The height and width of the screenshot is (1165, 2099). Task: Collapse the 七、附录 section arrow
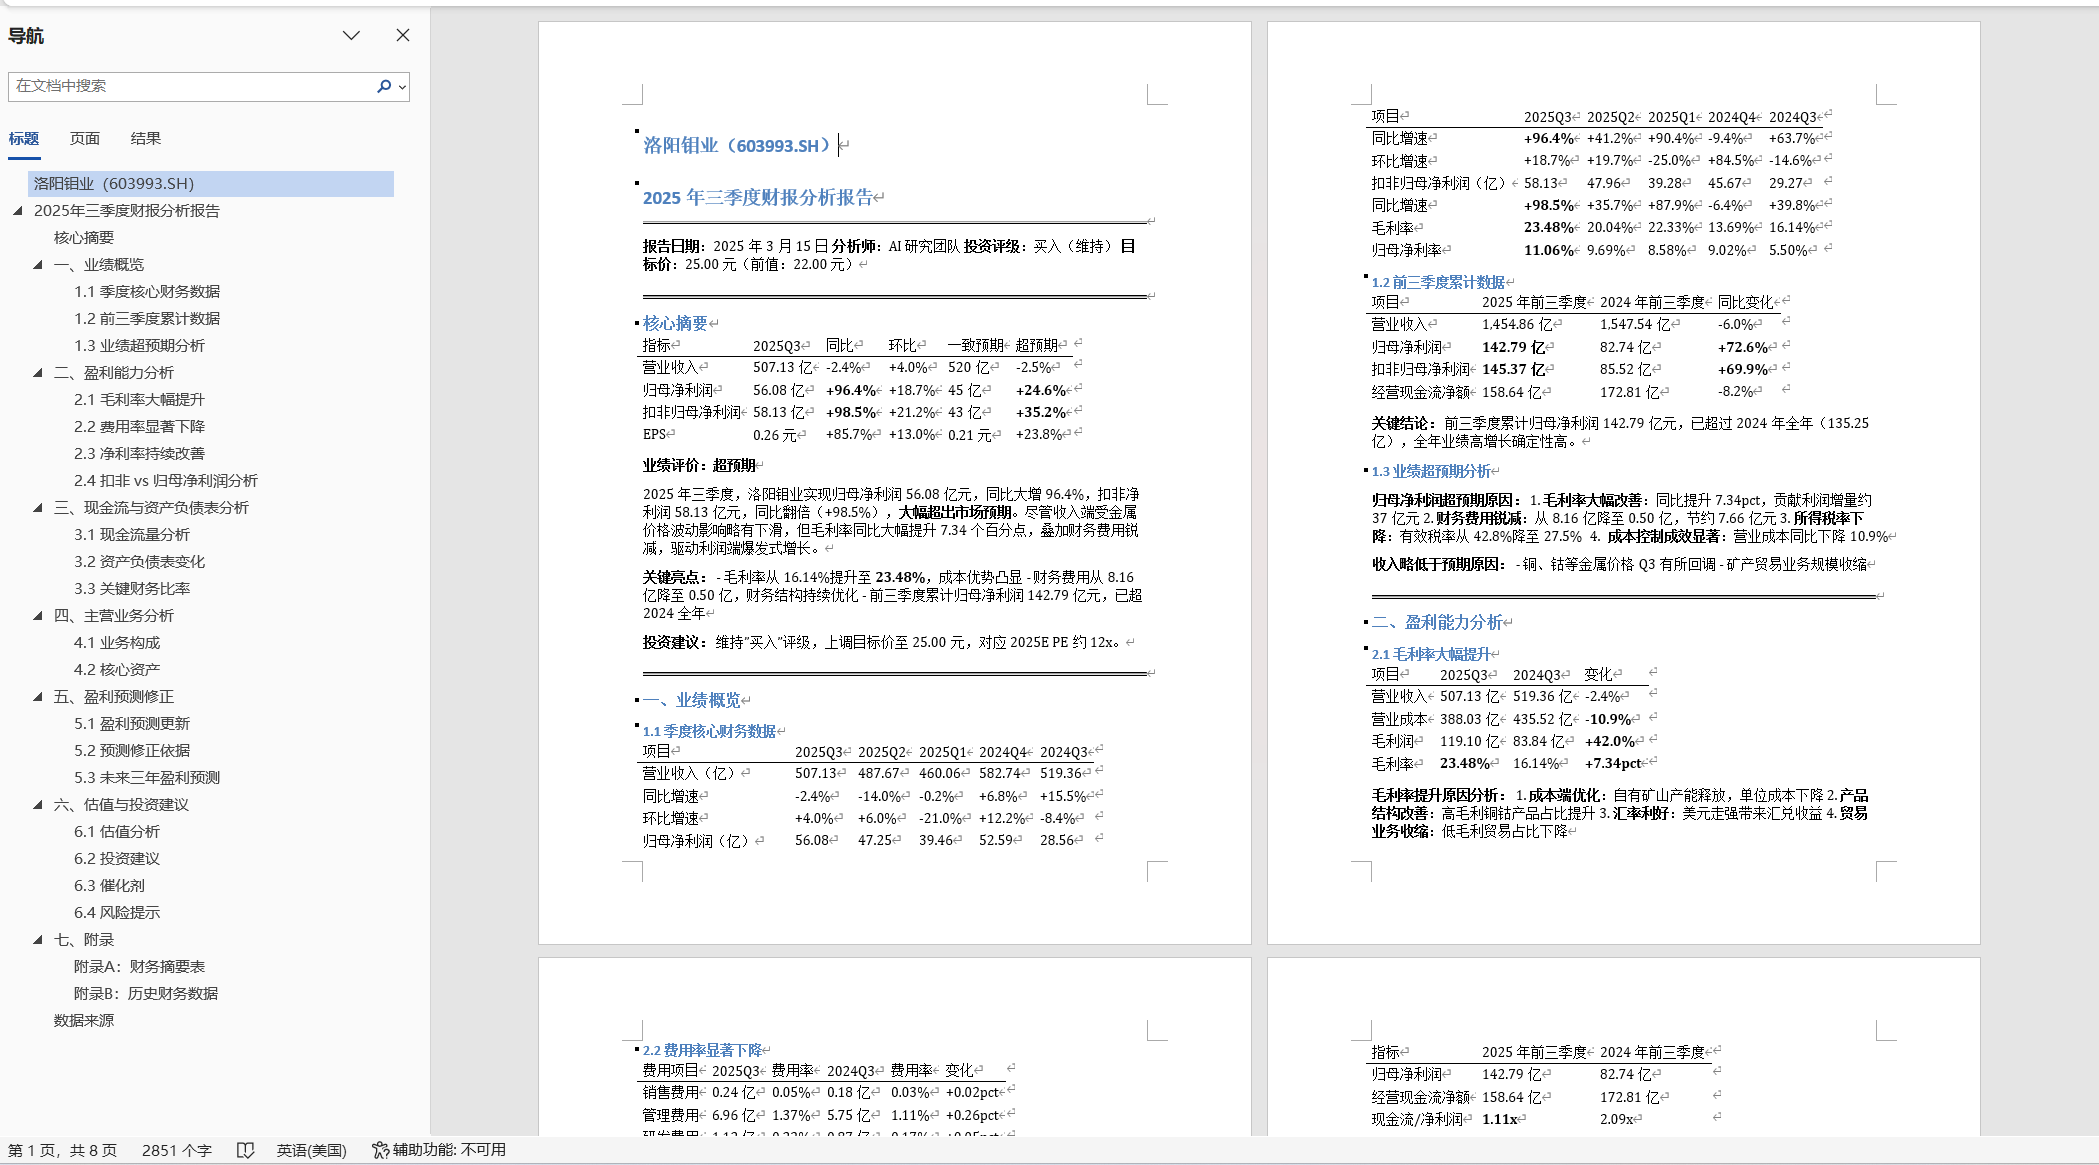click(x=37, y=939)
